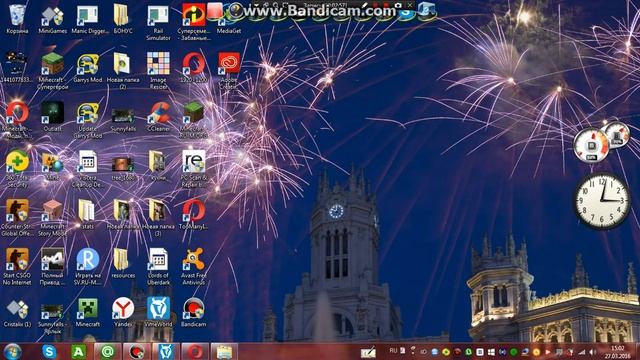Open the Sunnyfalls - Ярлык shortcut
The width and height of the screenshot is (640, 360).
point(52,319)
